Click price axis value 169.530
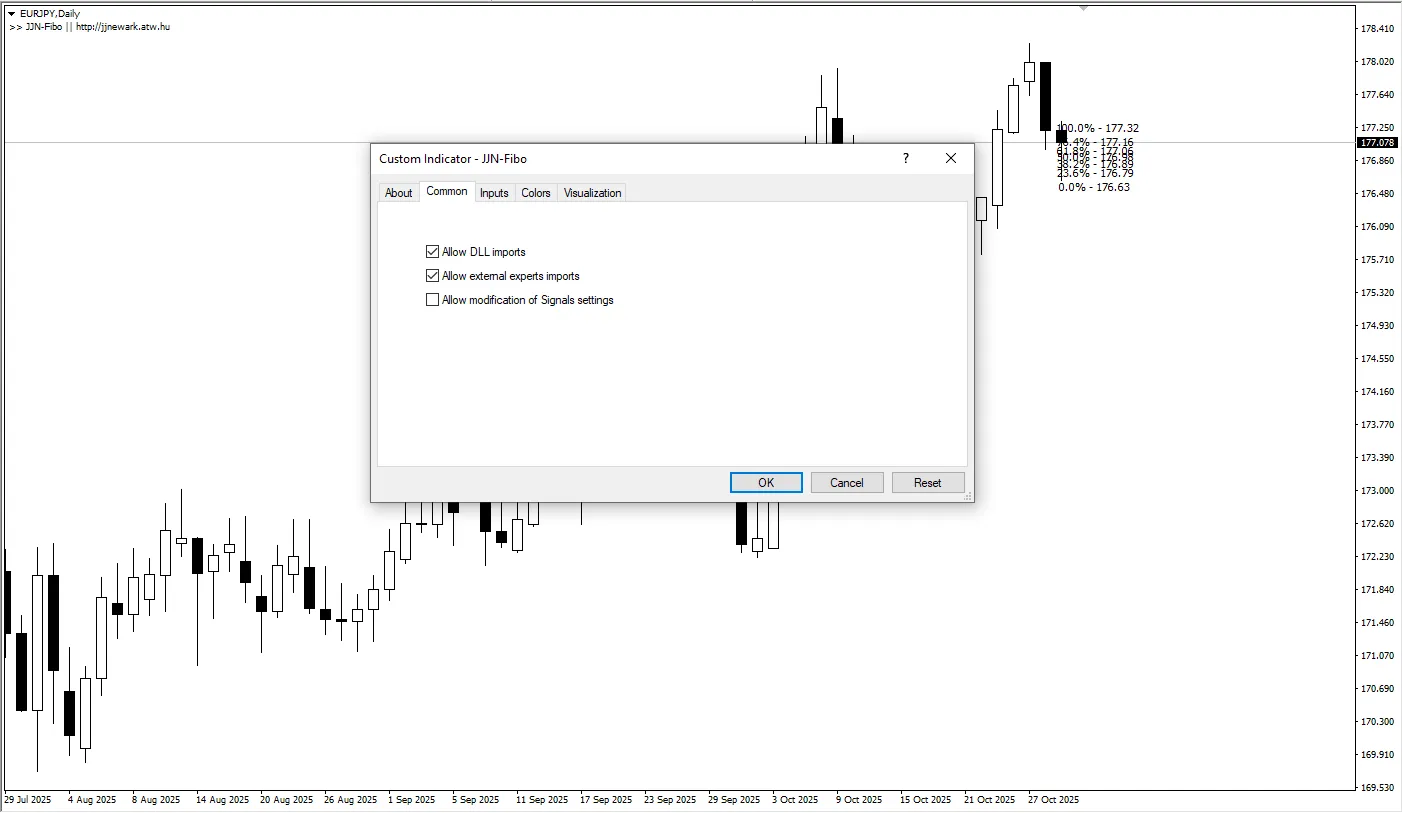 coord(1378,788)
